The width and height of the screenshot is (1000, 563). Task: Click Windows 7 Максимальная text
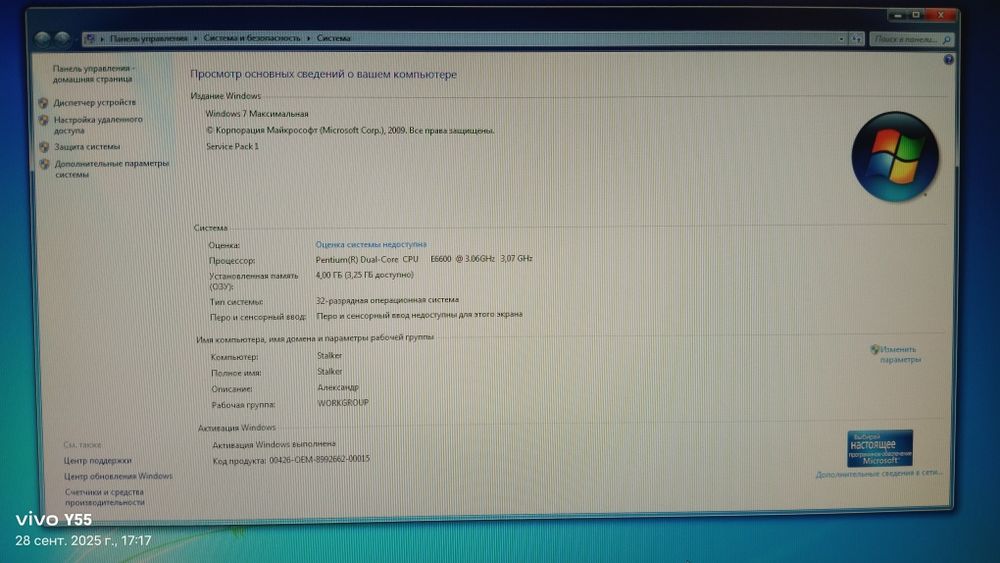[x=257, y=113]
